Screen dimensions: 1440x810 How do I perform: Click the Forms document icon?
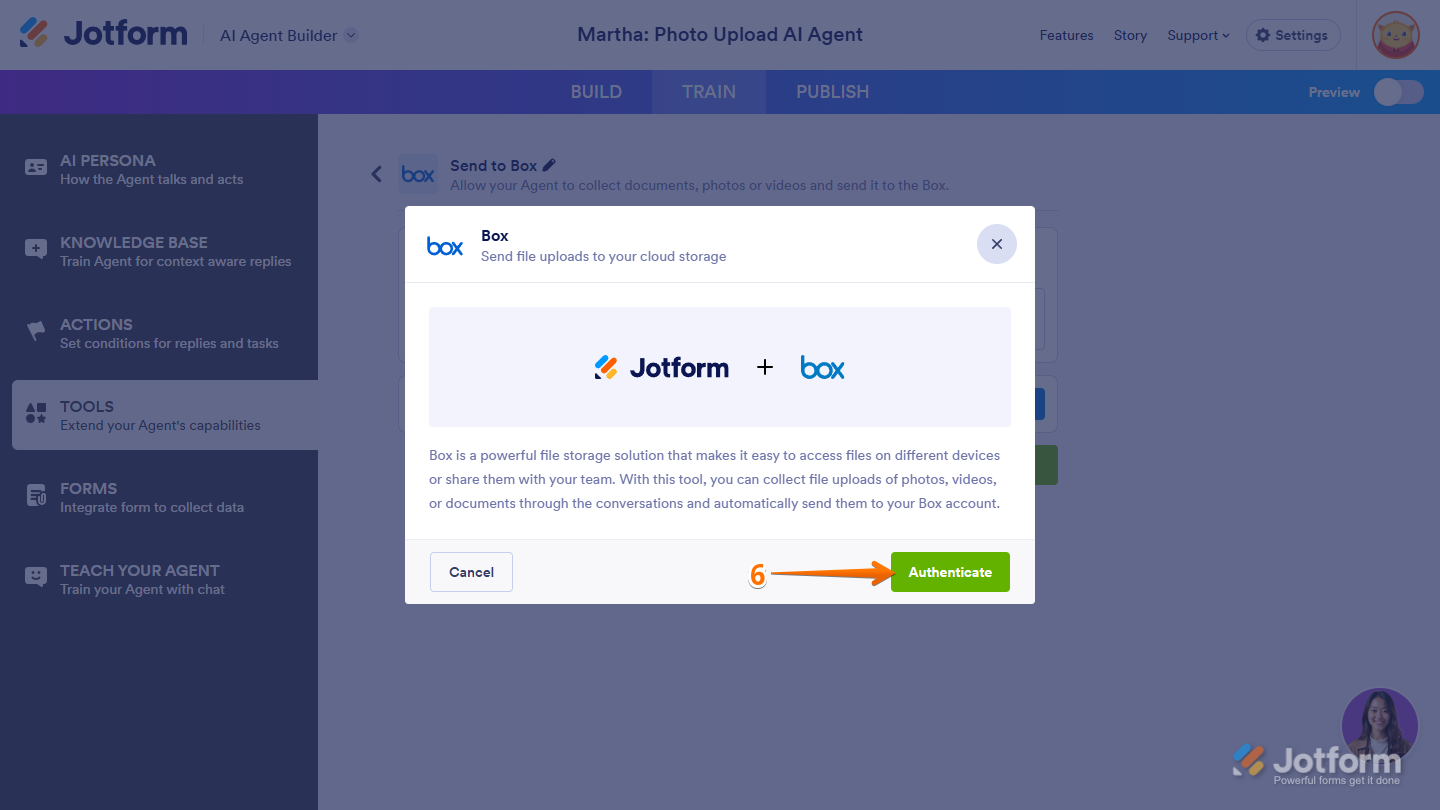[36, 496]
